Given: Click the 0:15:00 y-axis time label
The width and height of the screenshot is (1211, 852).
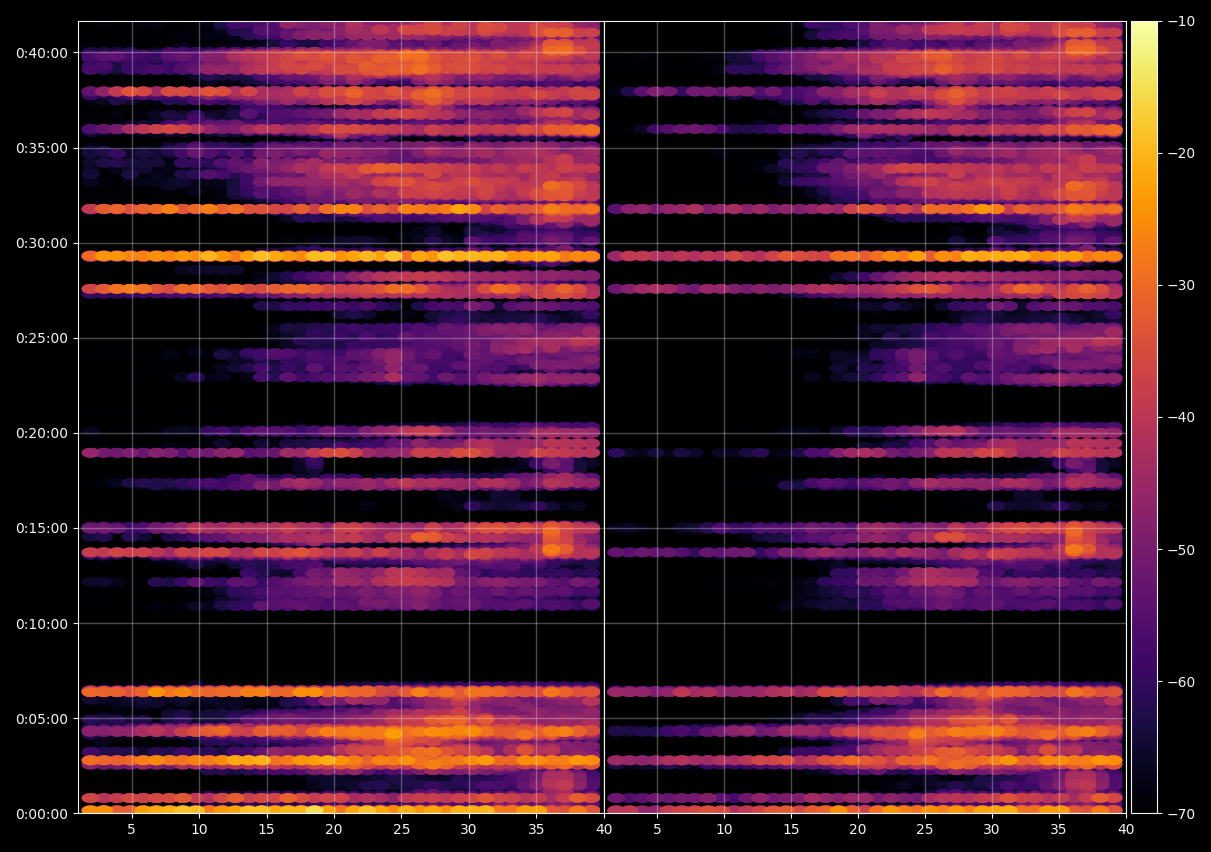Looking at the screenshot, I should click(x=41, y=528).
